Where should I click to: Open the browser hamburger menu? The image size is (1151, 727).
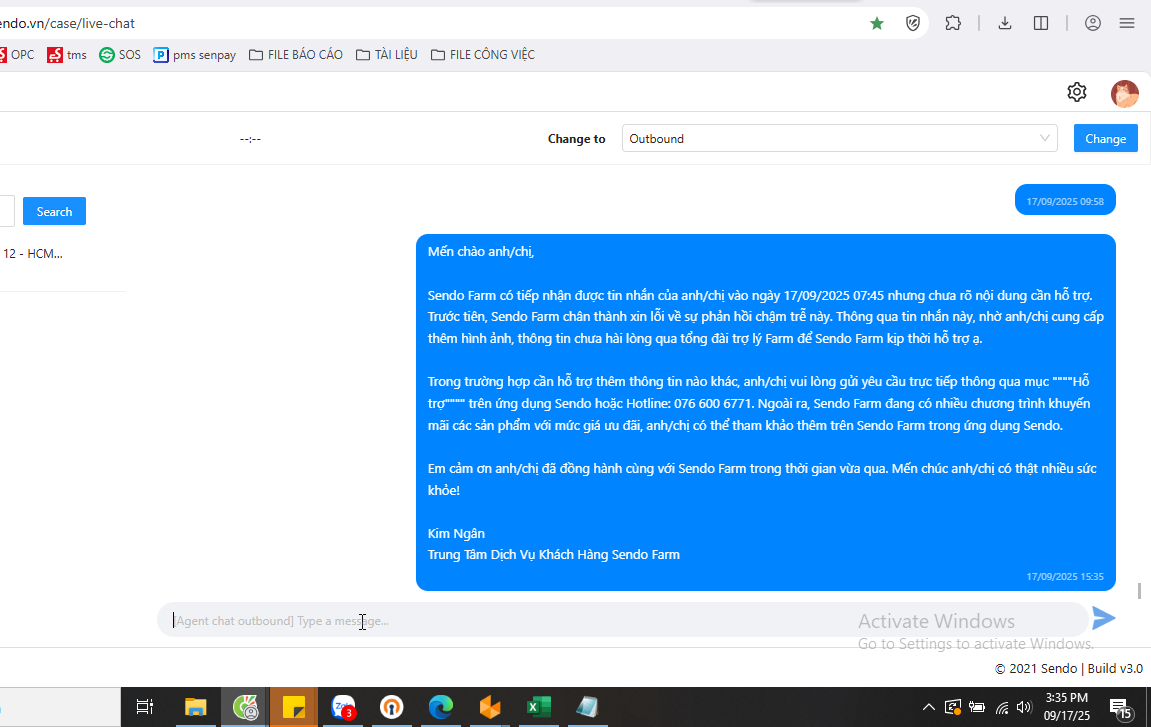point(1127,23)
